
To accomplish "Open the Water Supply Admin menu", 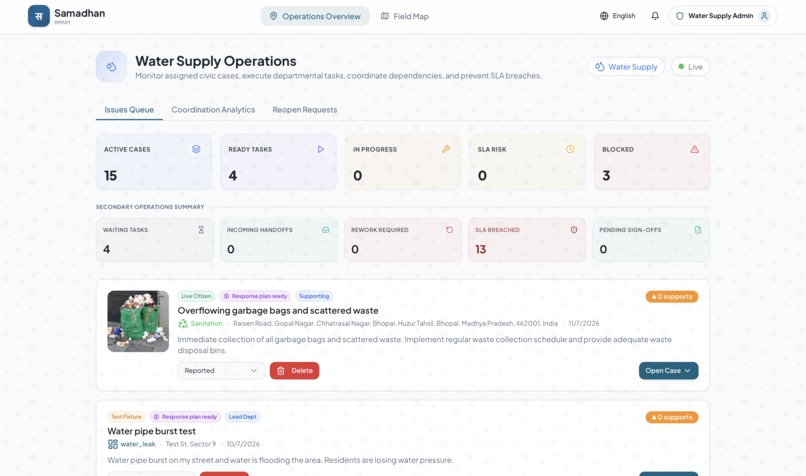I will (x=723, y=16).
